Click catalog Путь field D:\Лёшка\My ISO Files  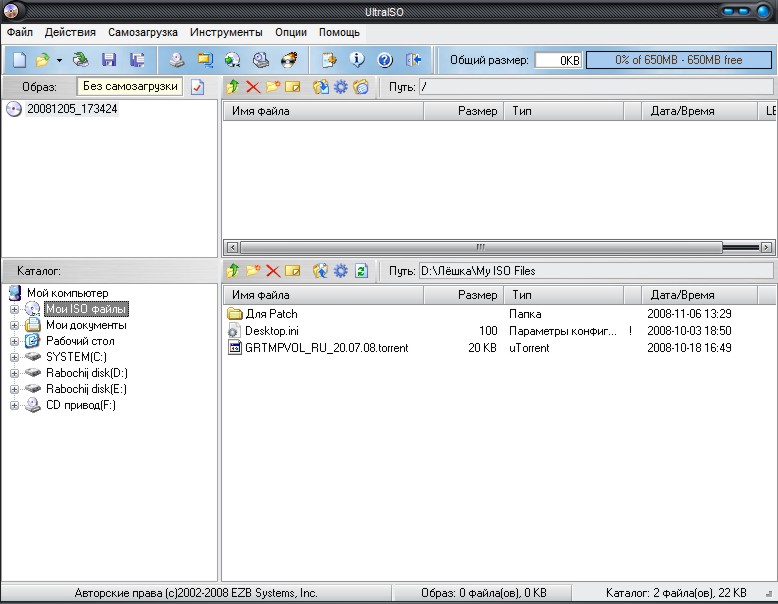(x=596, y=271)
